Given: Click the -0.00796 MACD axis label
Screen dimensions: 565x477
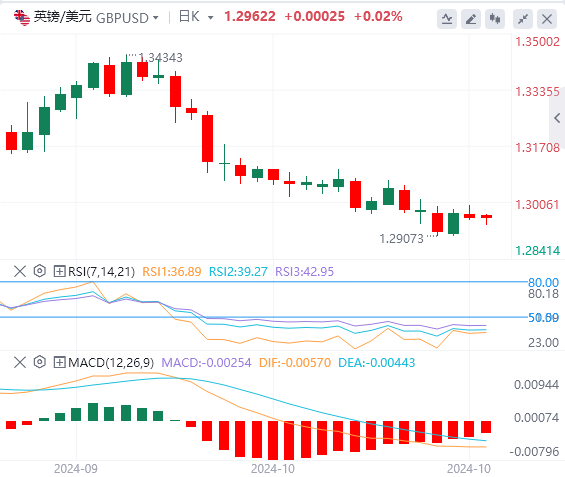Looking at the screenshot, I should tap(534, 451).
